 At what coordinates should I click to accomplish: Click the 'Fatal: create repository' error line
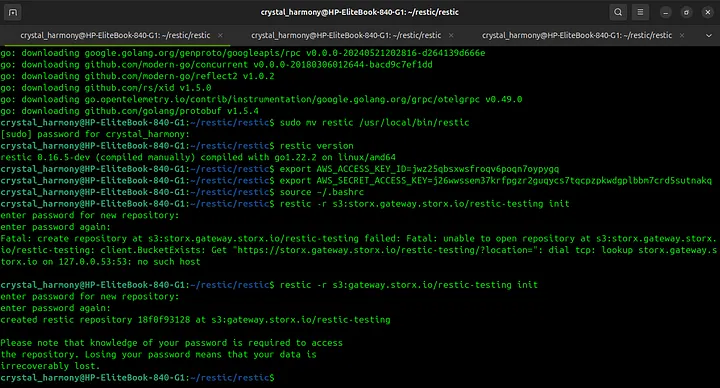click(x=358, y=239)
